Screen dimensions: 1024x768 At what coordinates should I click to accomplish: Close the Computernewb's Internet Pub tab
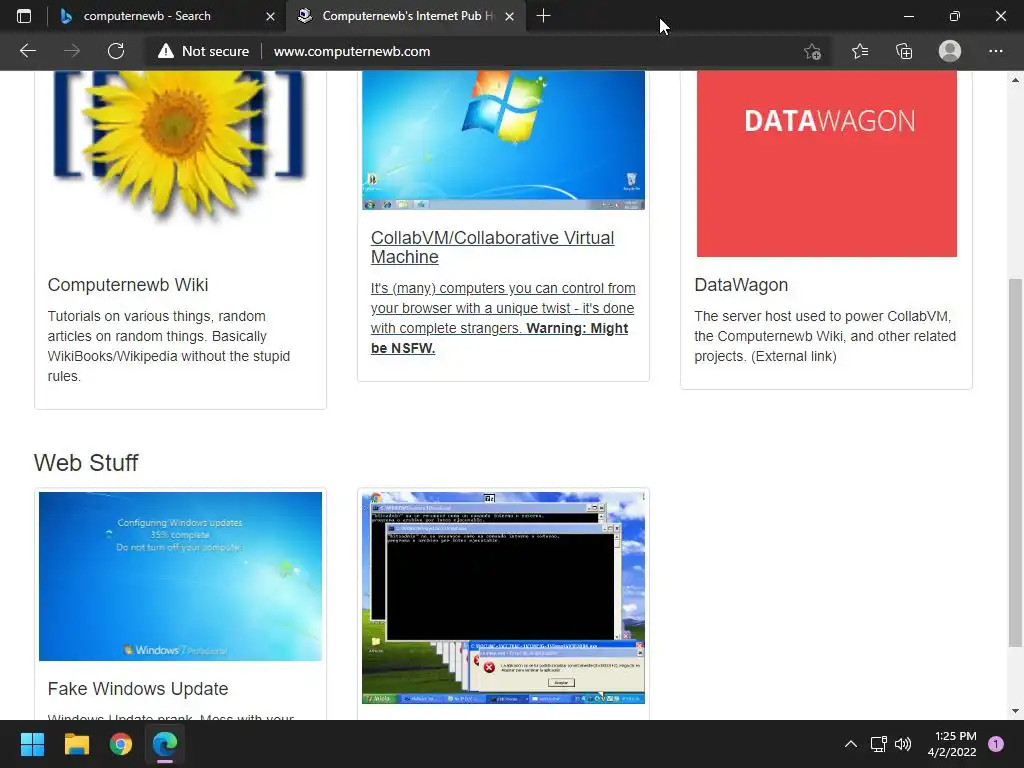509,16
